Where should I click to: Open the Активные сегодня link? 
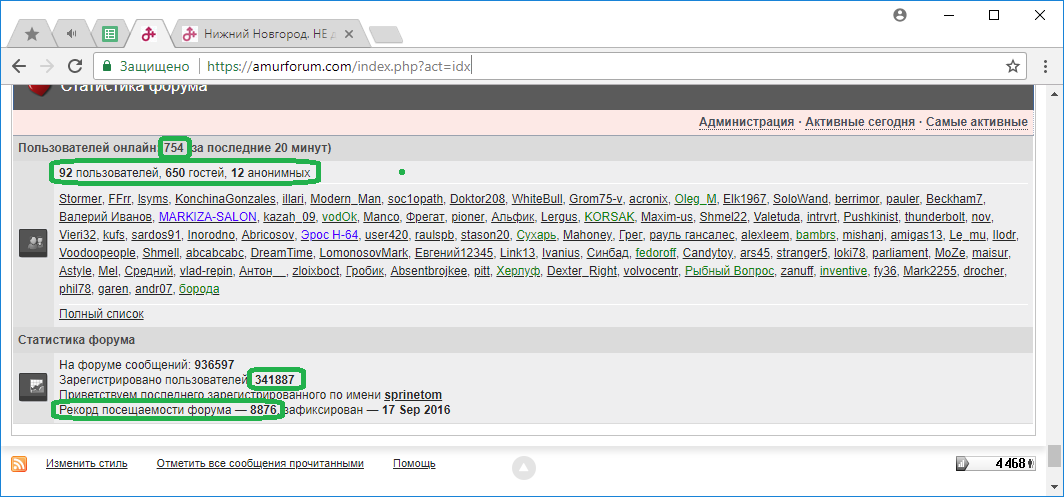859,122
